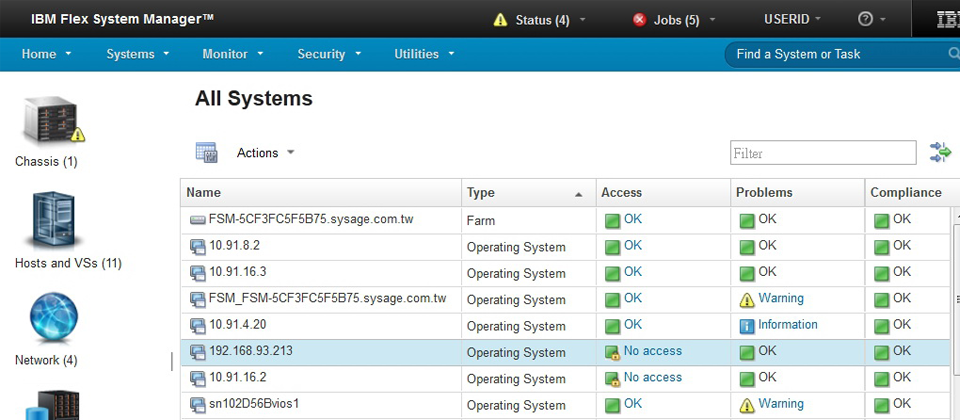
Task: Click the help question mark icon
Action: point(866,20)
